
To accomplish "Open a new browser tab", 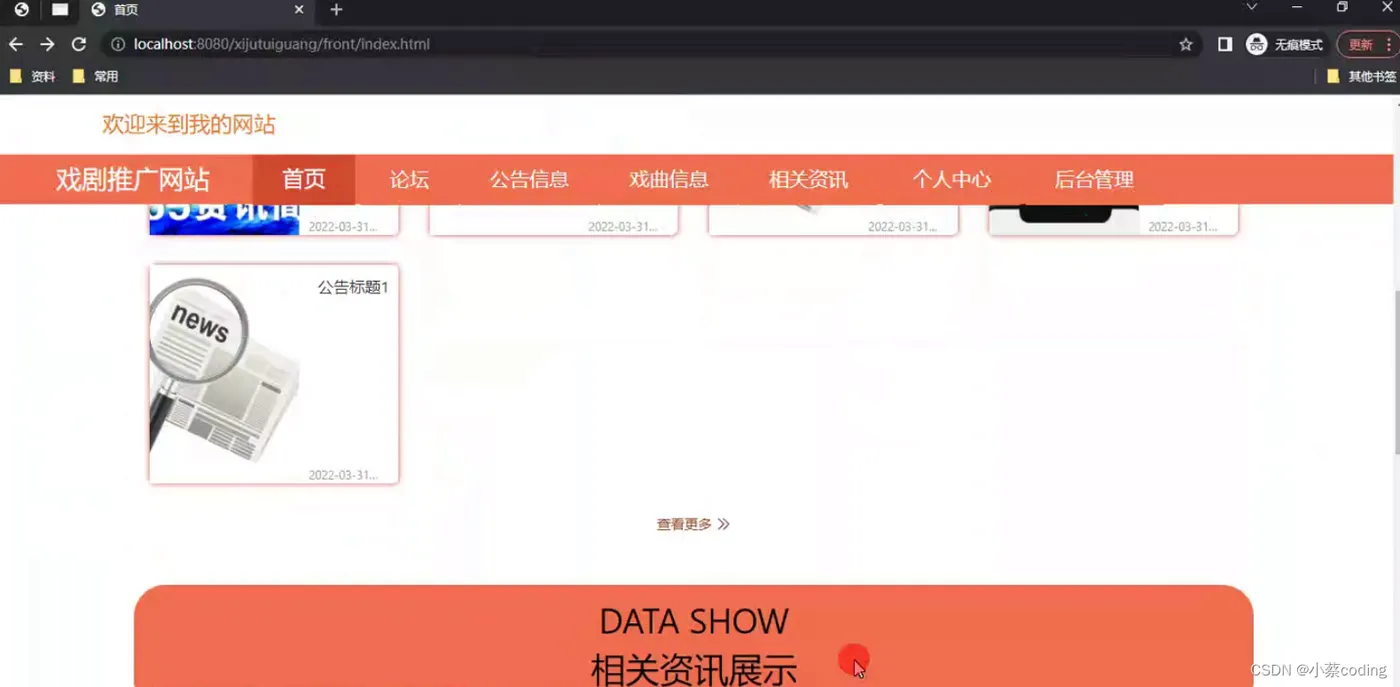I will tap(336, 10).
